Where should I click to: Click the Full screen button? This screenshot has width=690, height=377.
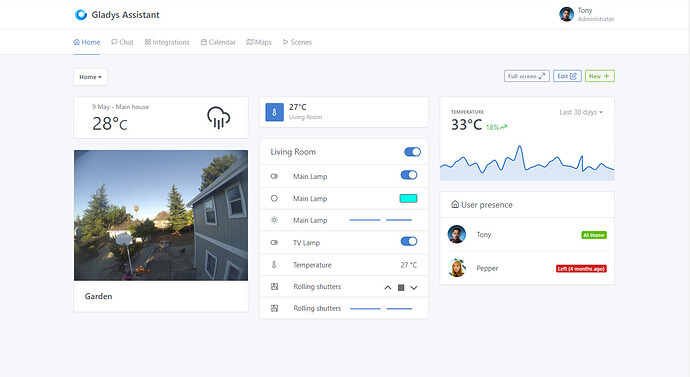click(526, 76)
